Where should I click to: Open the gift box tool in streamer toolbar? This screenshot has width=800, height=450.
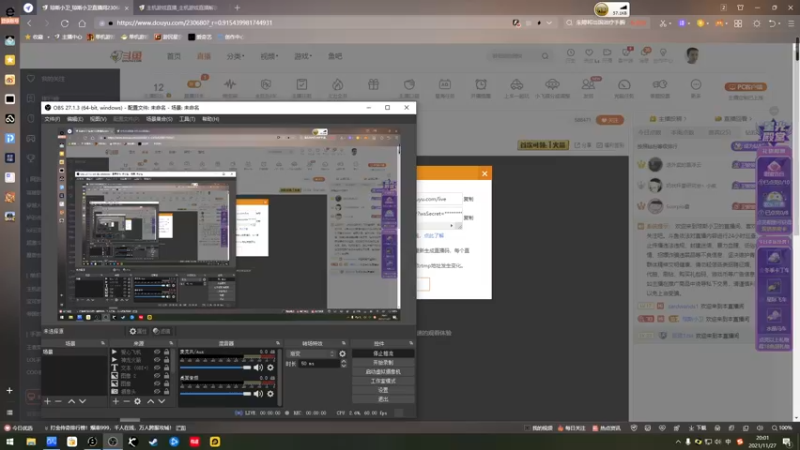pos(373,85)
